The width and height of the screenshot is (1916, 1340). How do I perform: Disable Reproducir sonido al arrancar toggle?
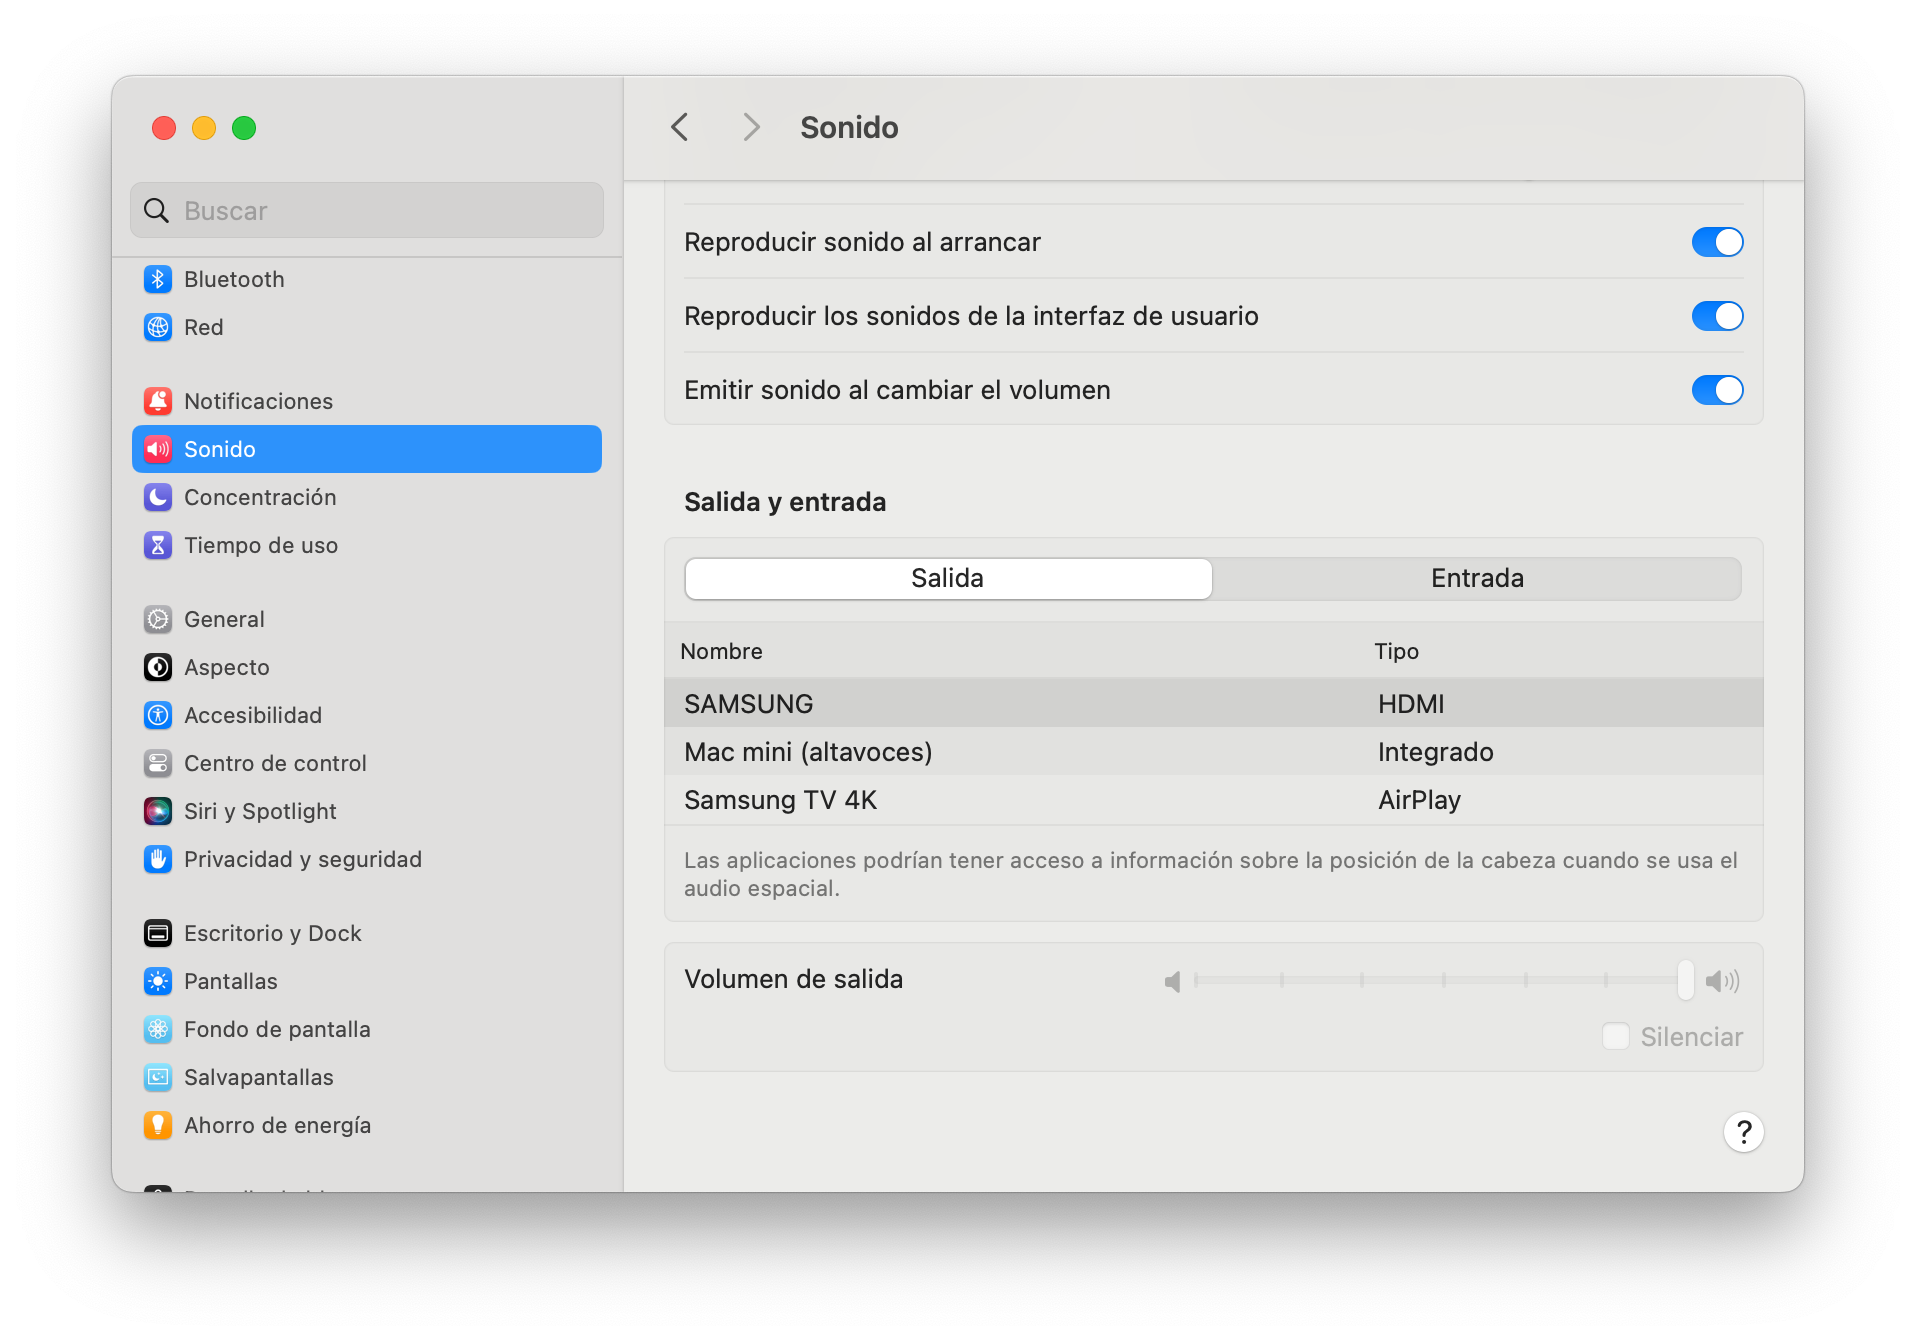(x=1717, y=242)
